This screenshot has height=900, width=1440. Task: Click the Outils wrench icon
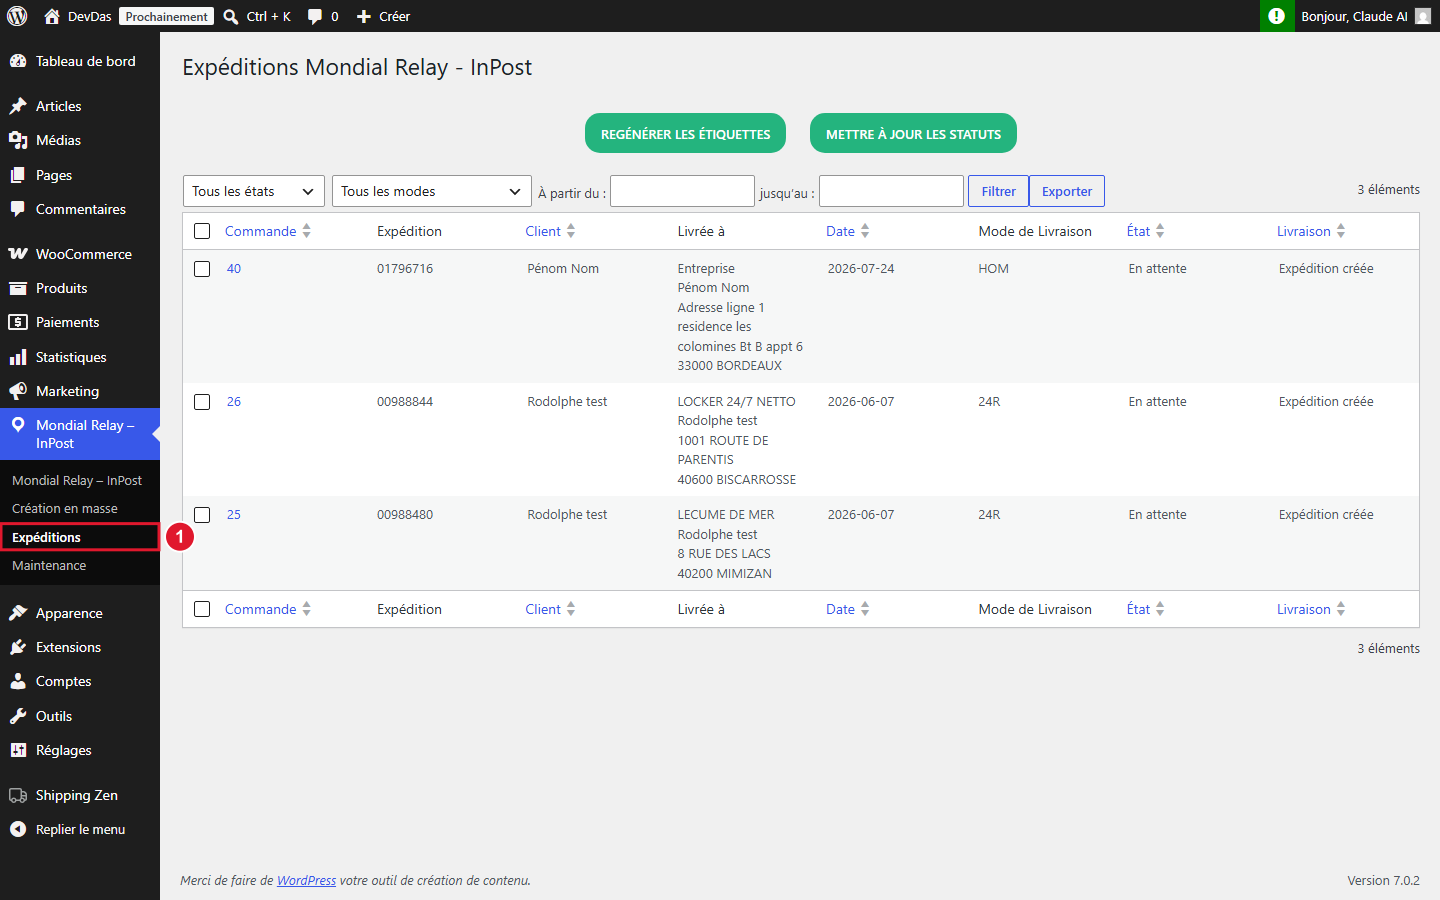pos(18,716)
